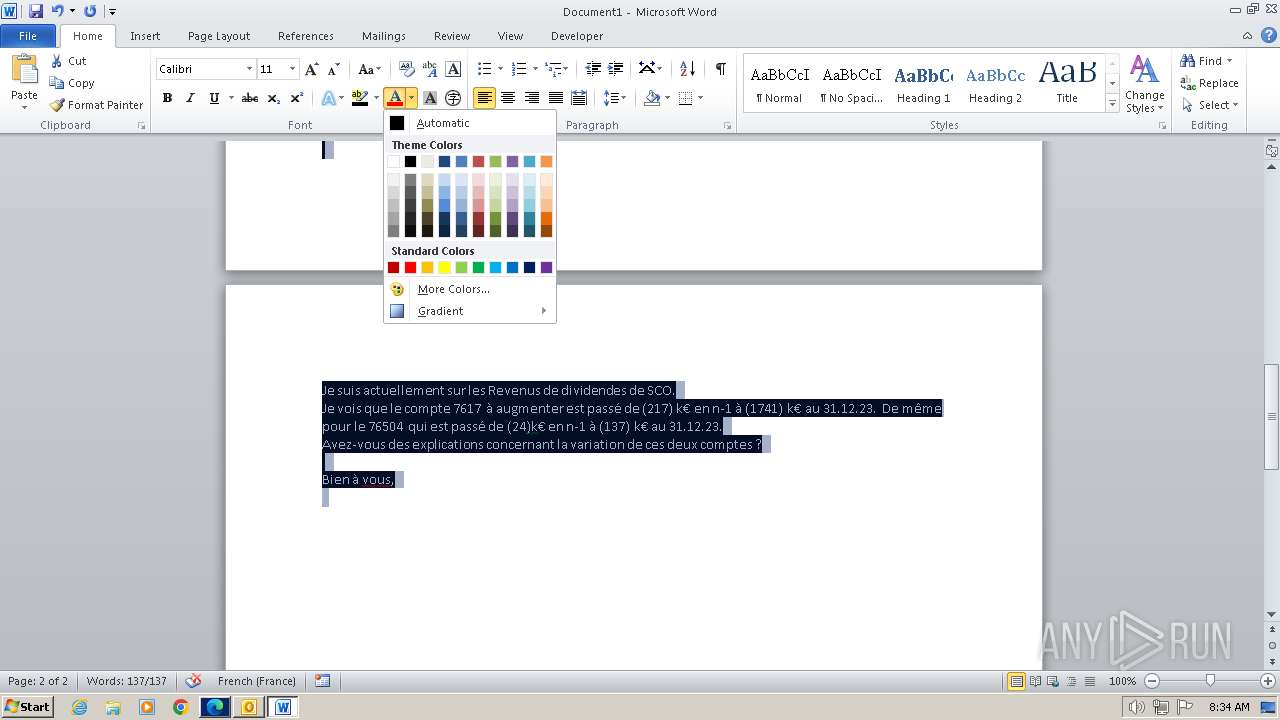The image size is (1280, 720).
Task: Toggle Bold formatting
Action: point(167,98)
